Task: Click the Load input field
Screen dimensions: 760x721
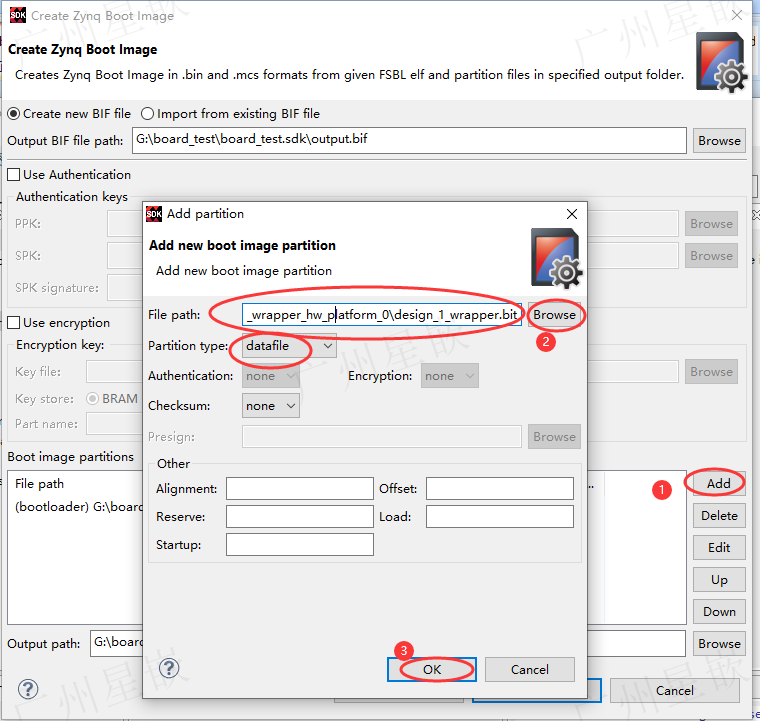Action: point(500,517)
